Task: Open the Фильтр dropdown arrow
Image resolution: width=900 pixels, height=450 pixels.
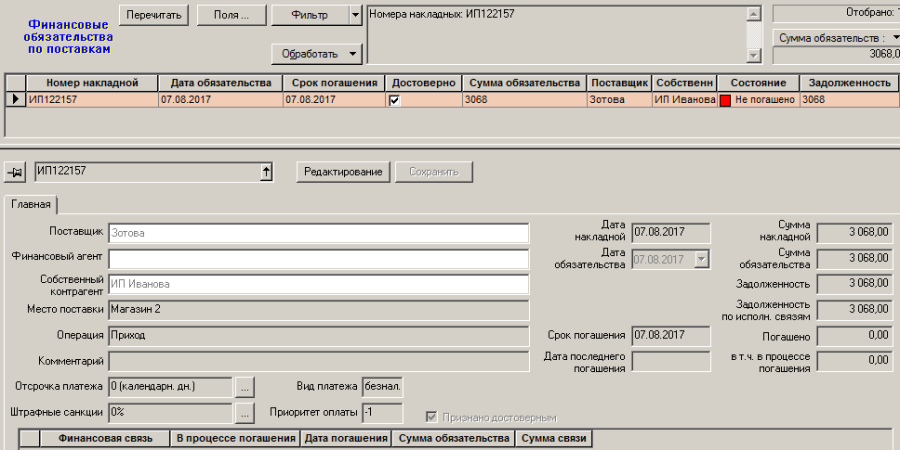Action: point(355,15)
